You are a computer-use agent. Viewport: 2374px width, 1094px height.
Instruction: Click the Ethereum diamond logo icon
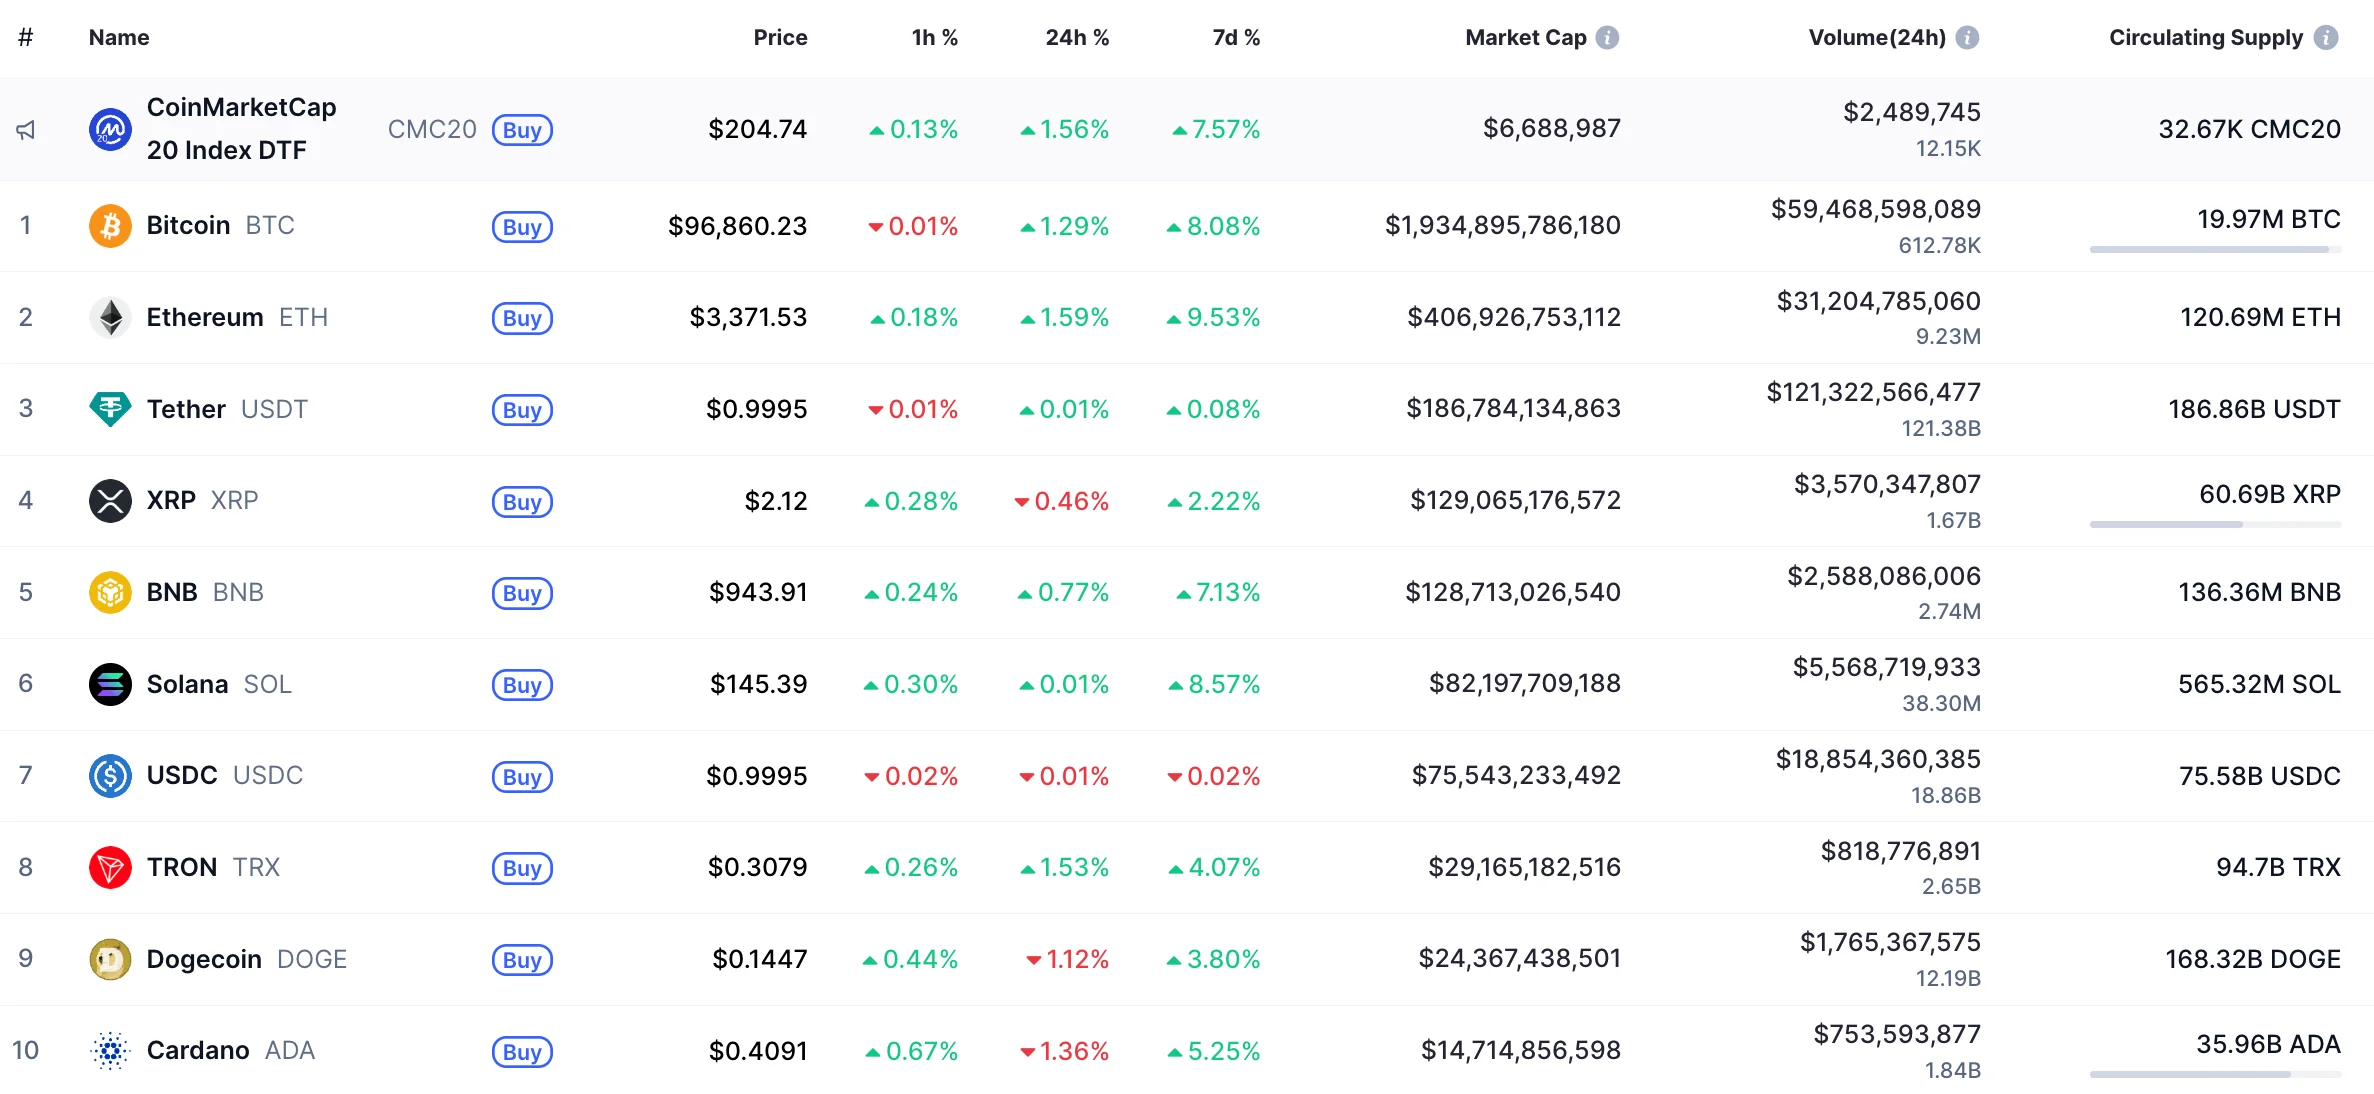[110, 318]
